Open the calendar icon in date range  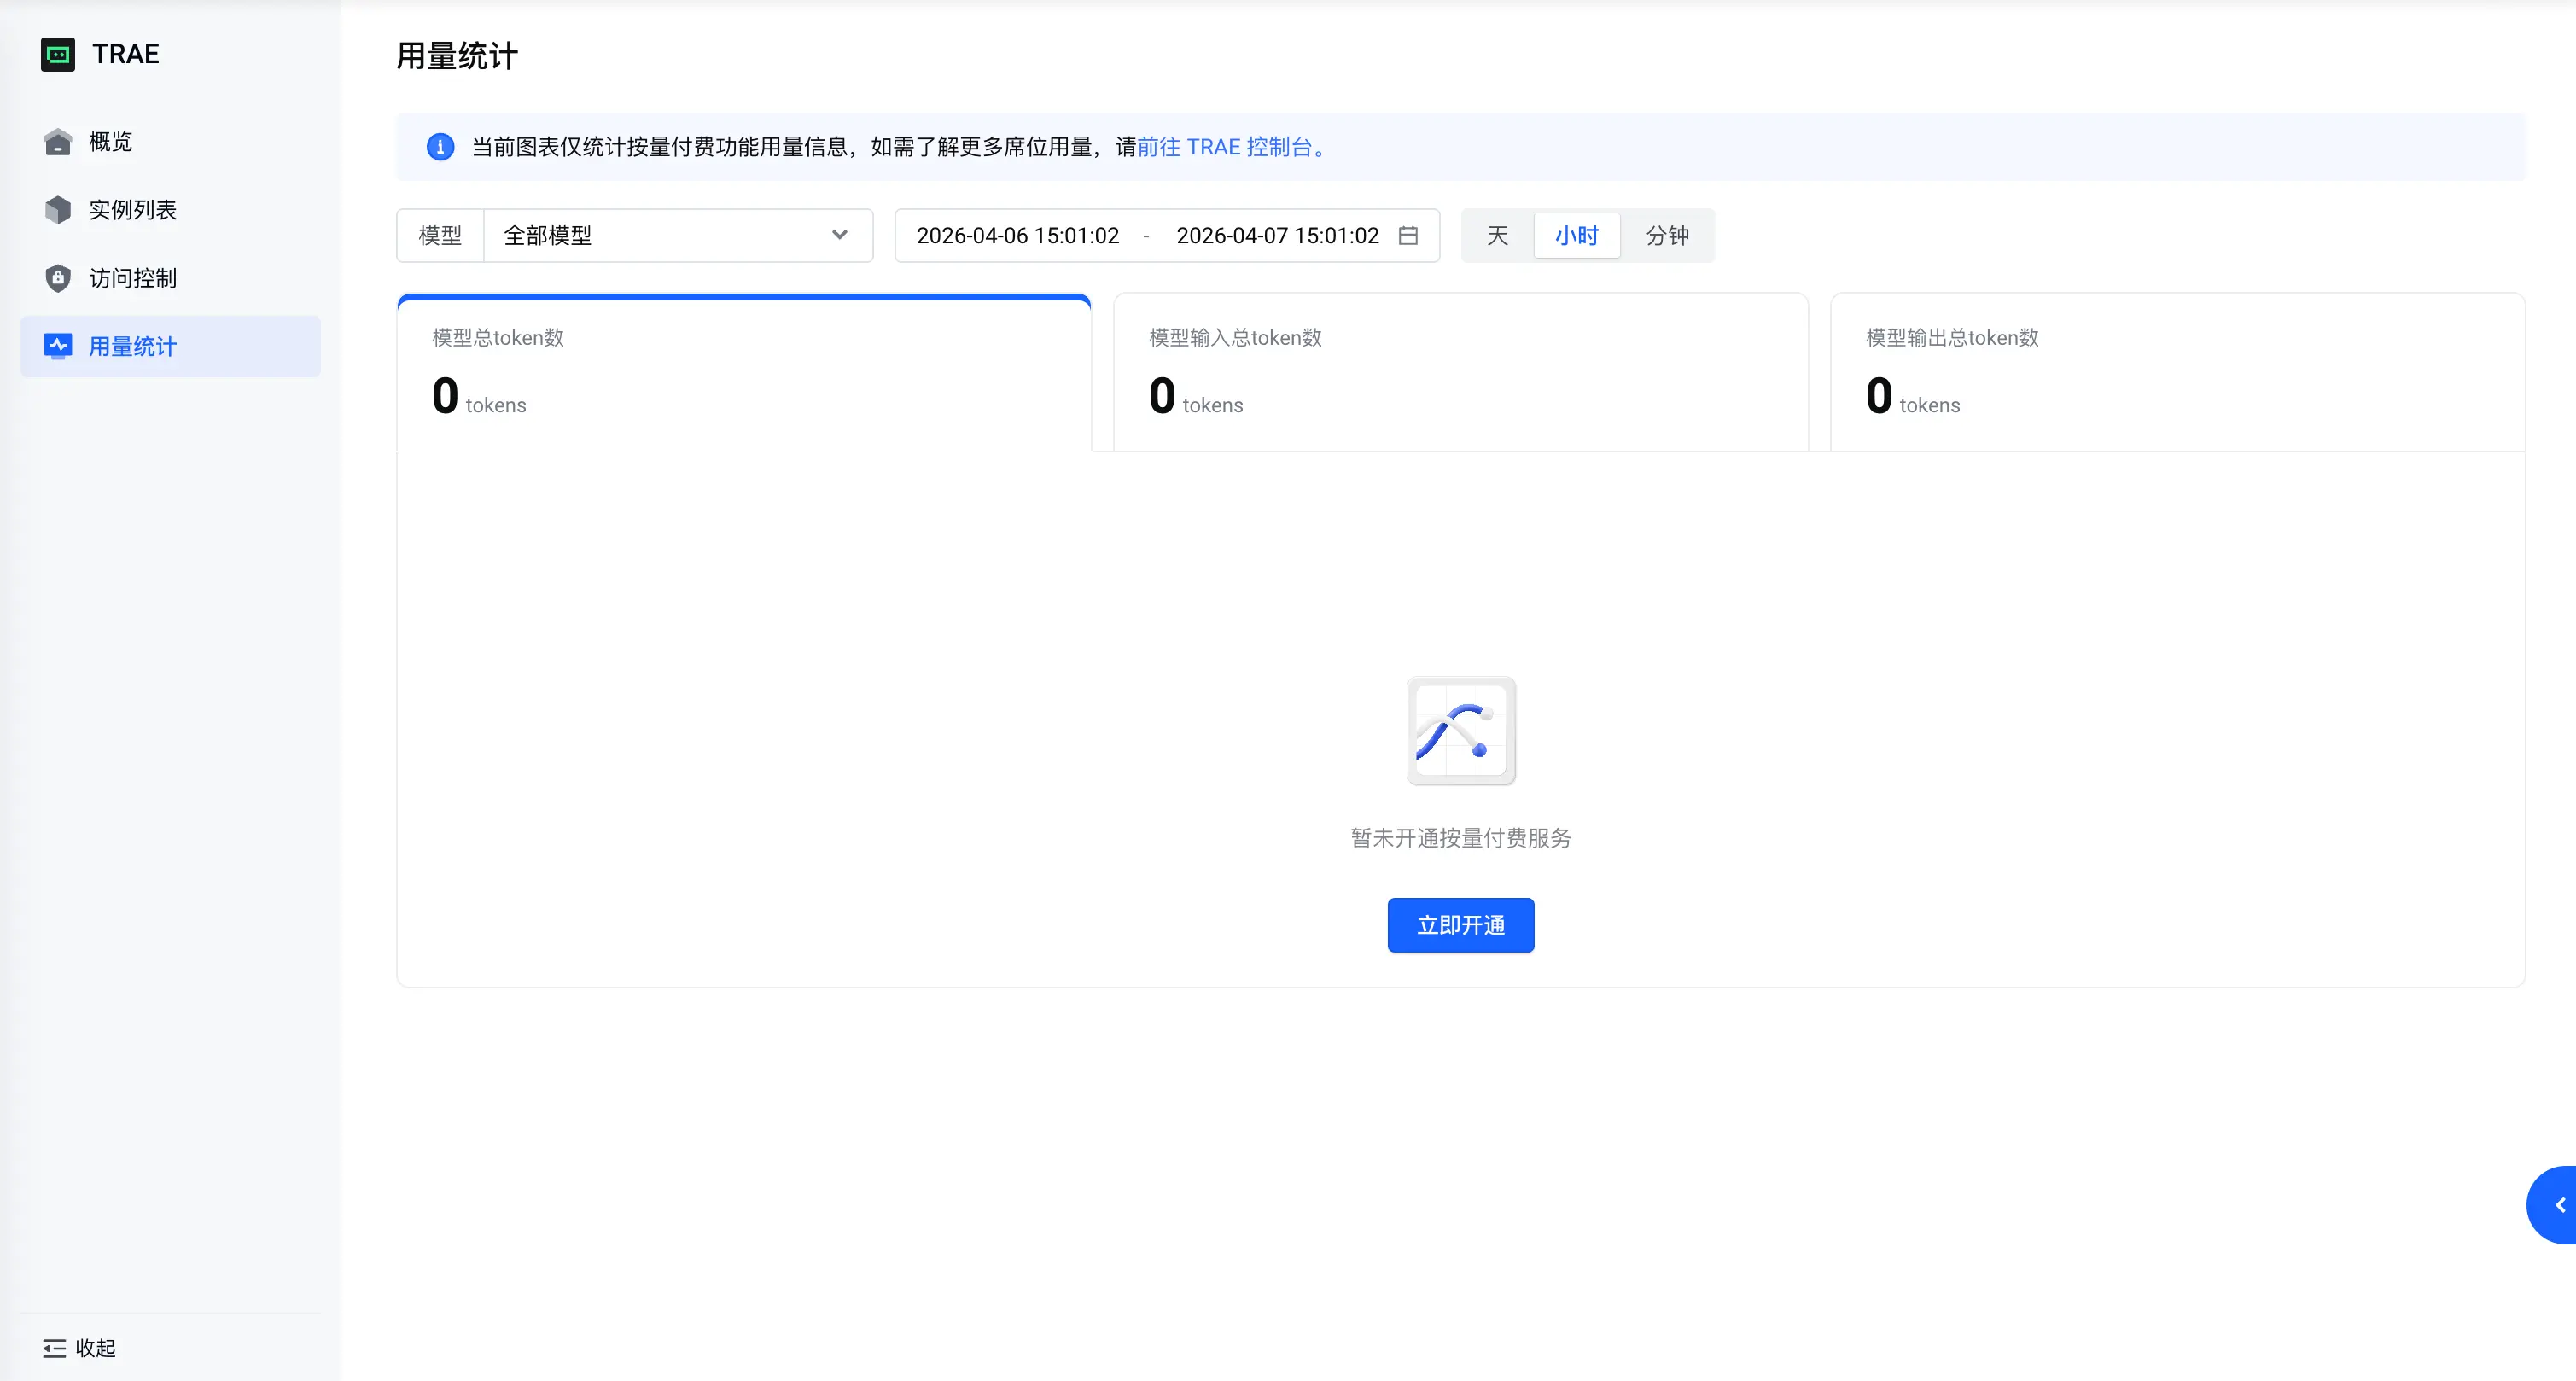click(x=1408, y=236)
